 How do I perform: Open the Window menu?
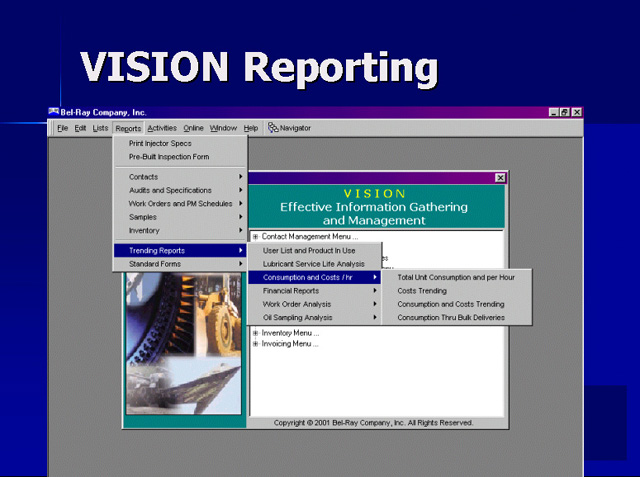click(223, 128)
